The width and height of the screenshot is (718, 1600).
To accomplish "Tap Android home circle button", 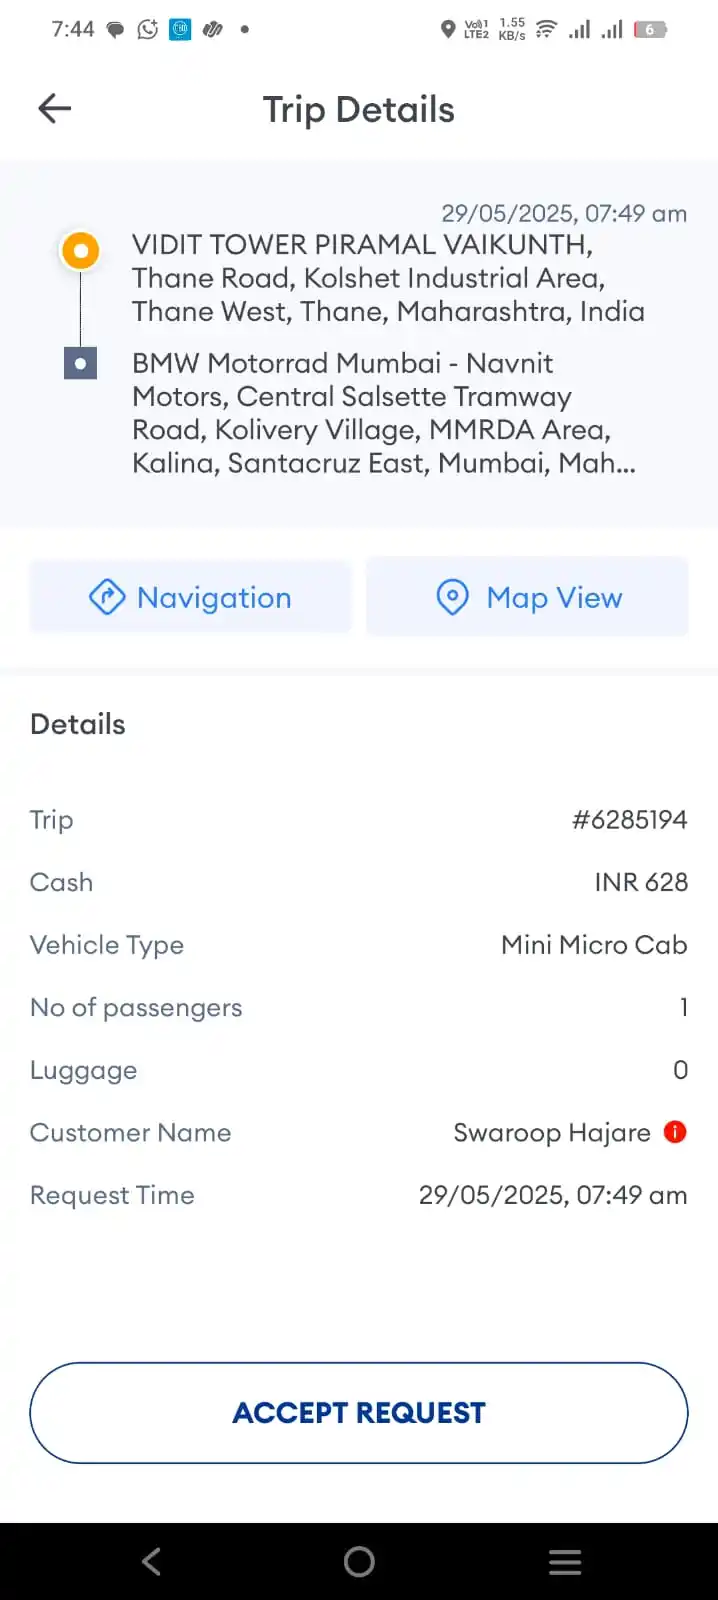I will (359, 1561).
